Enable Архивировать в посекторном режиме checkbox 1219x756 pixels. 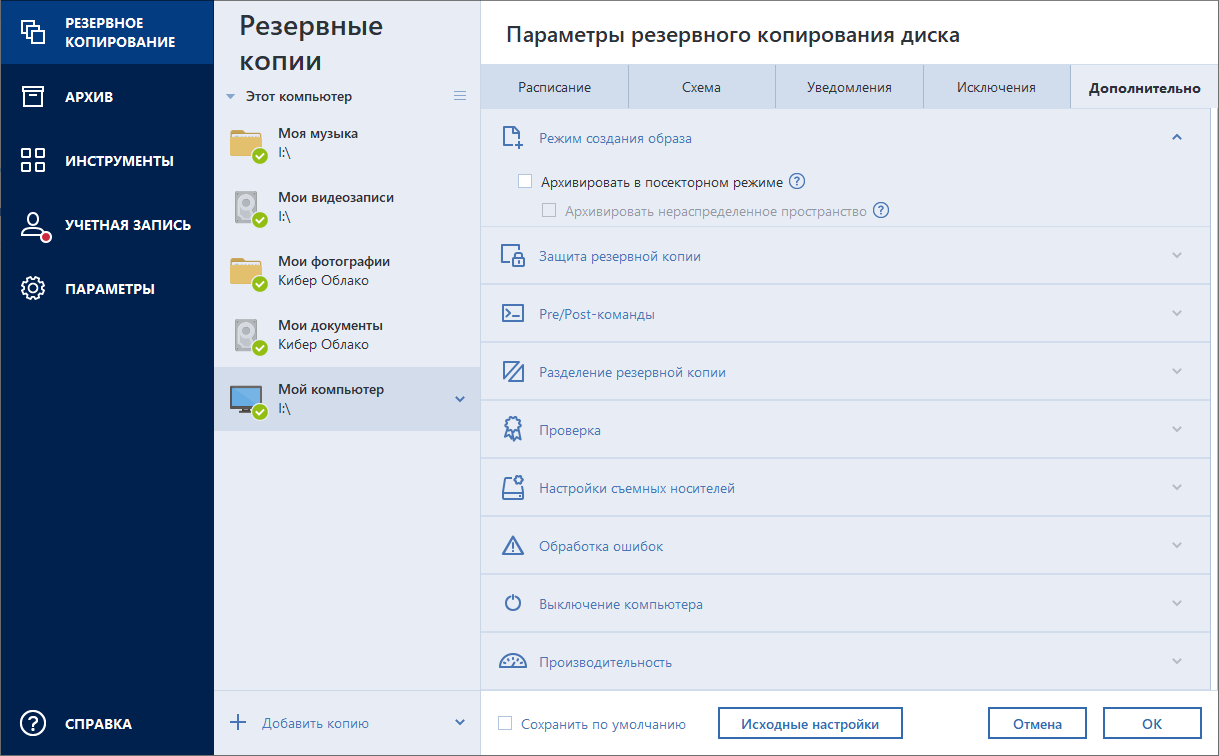(x=525, y=182)
